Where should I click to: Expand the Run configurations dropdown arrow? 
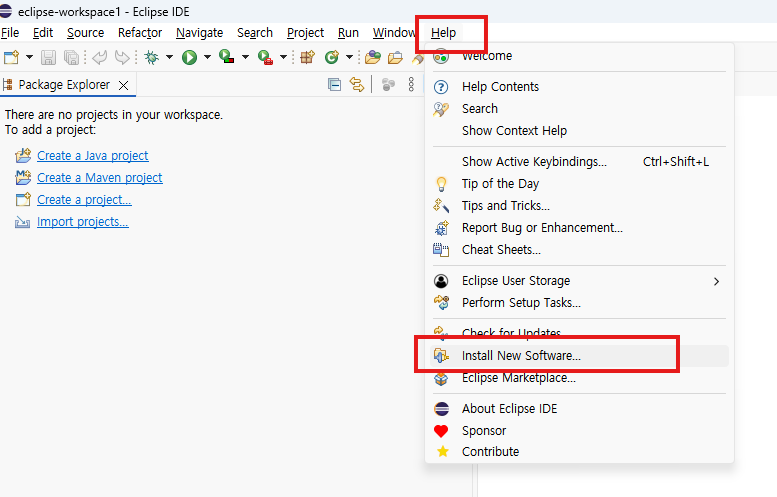[x=207, y=57]
